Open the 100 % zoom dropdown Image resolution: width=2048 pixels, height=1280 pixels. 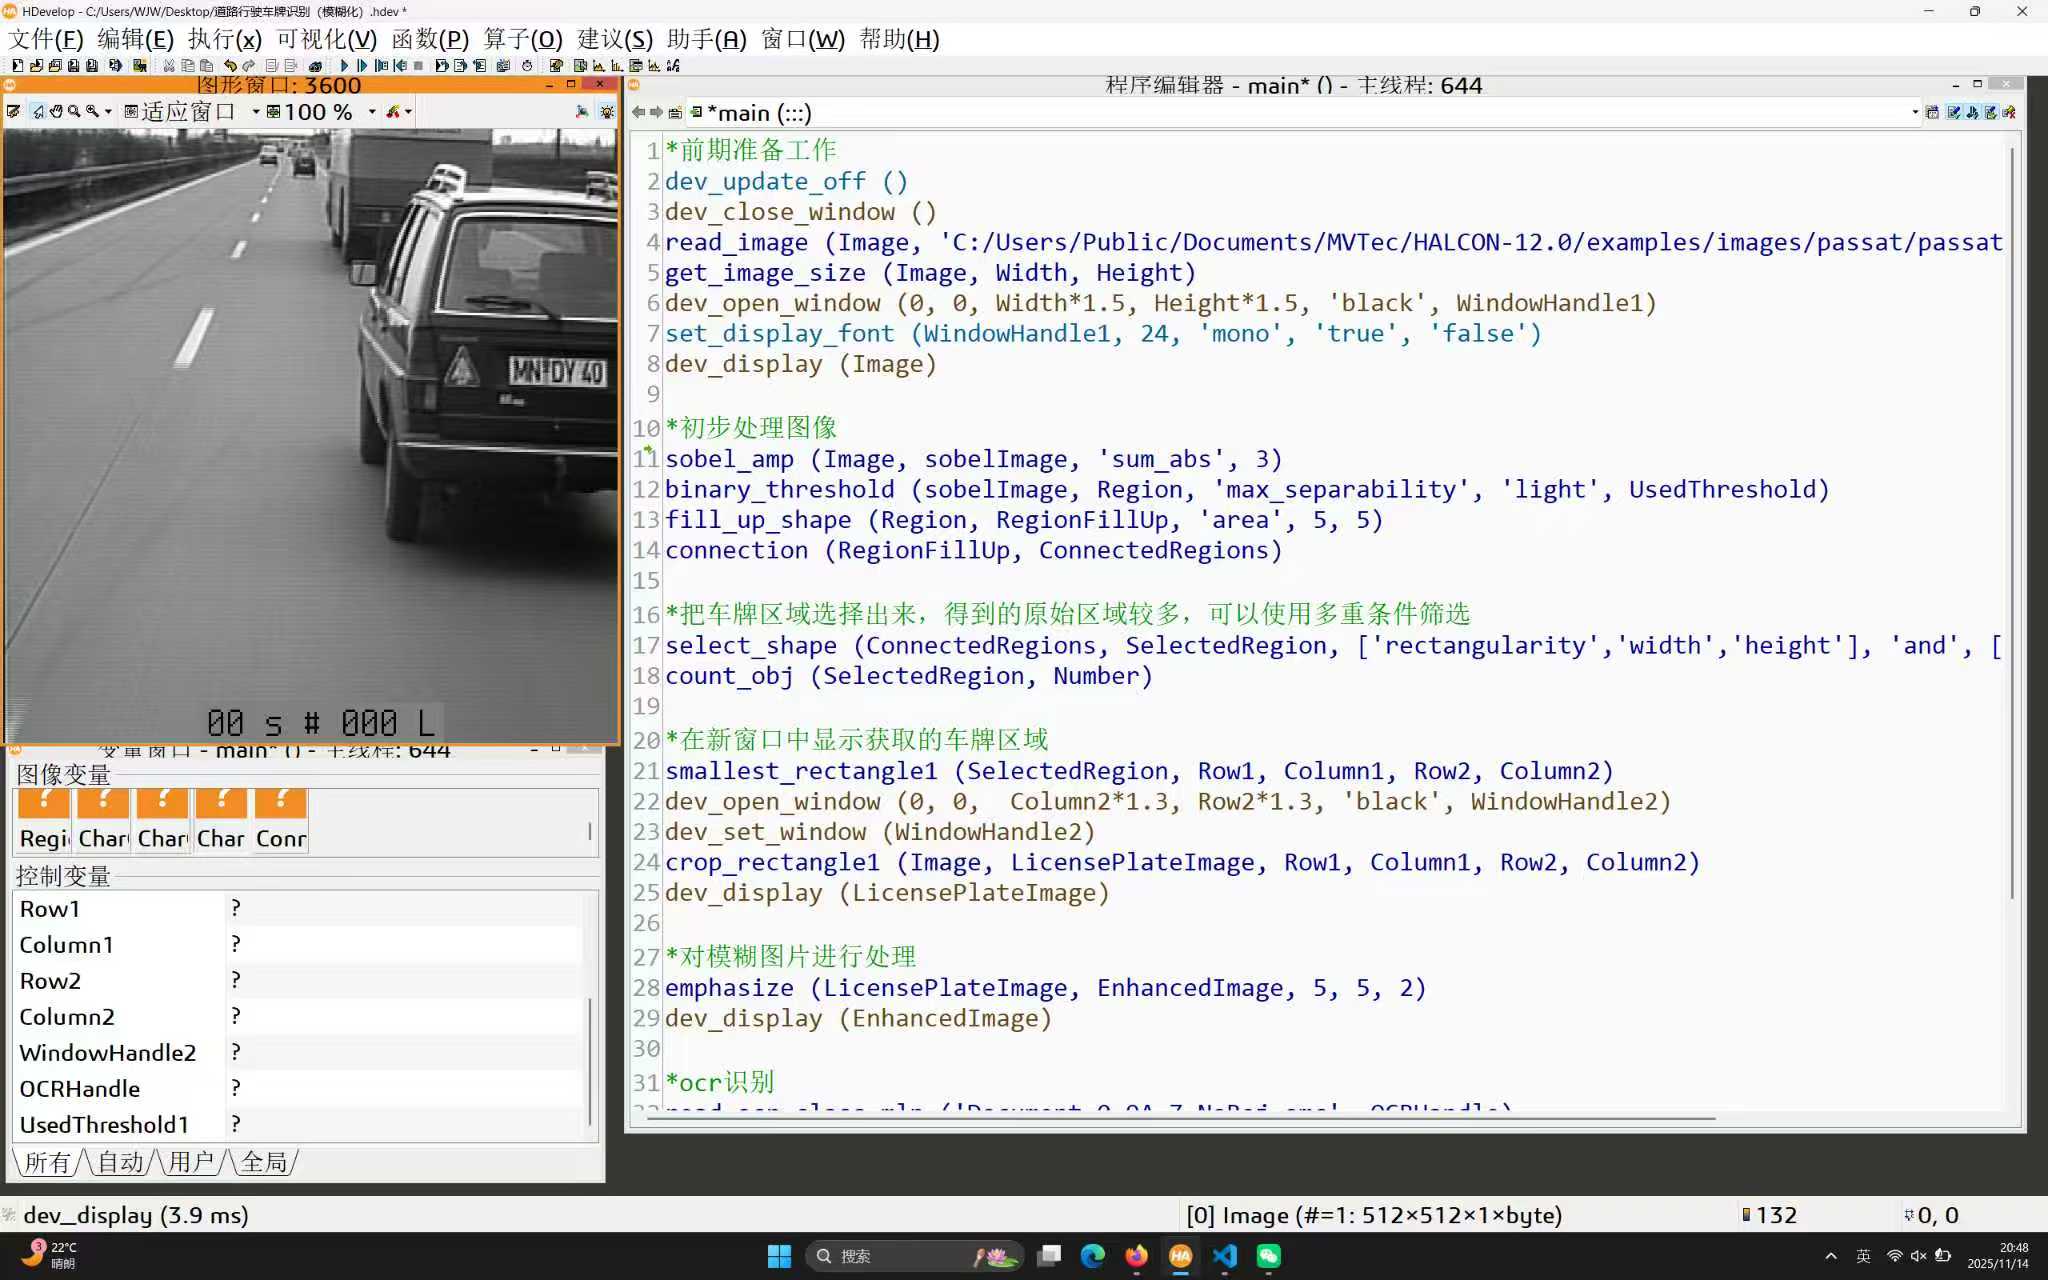372,112
